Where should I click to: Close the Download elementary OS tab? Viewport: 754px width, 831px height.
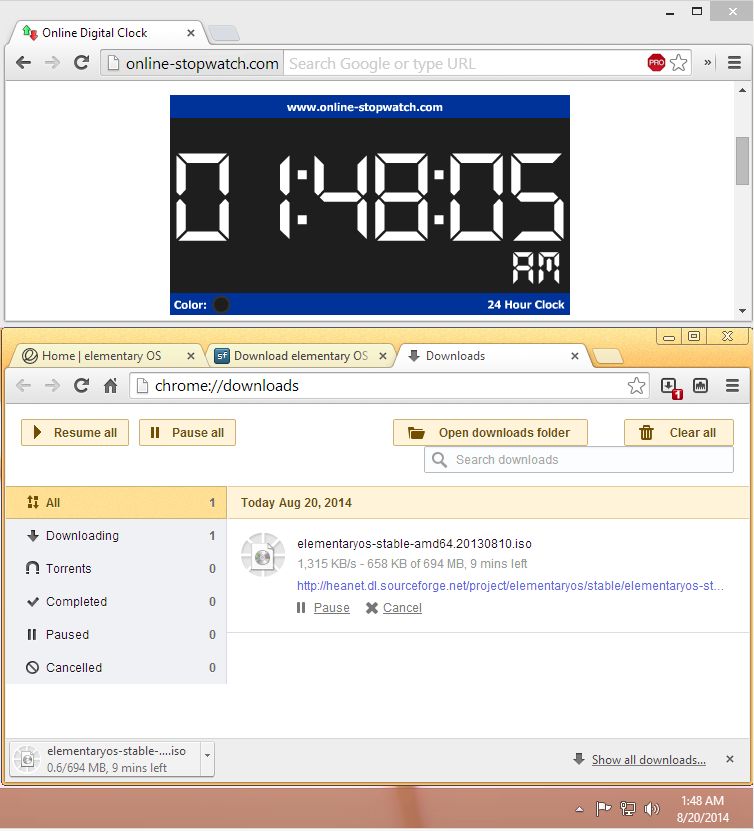click(383, 356)
